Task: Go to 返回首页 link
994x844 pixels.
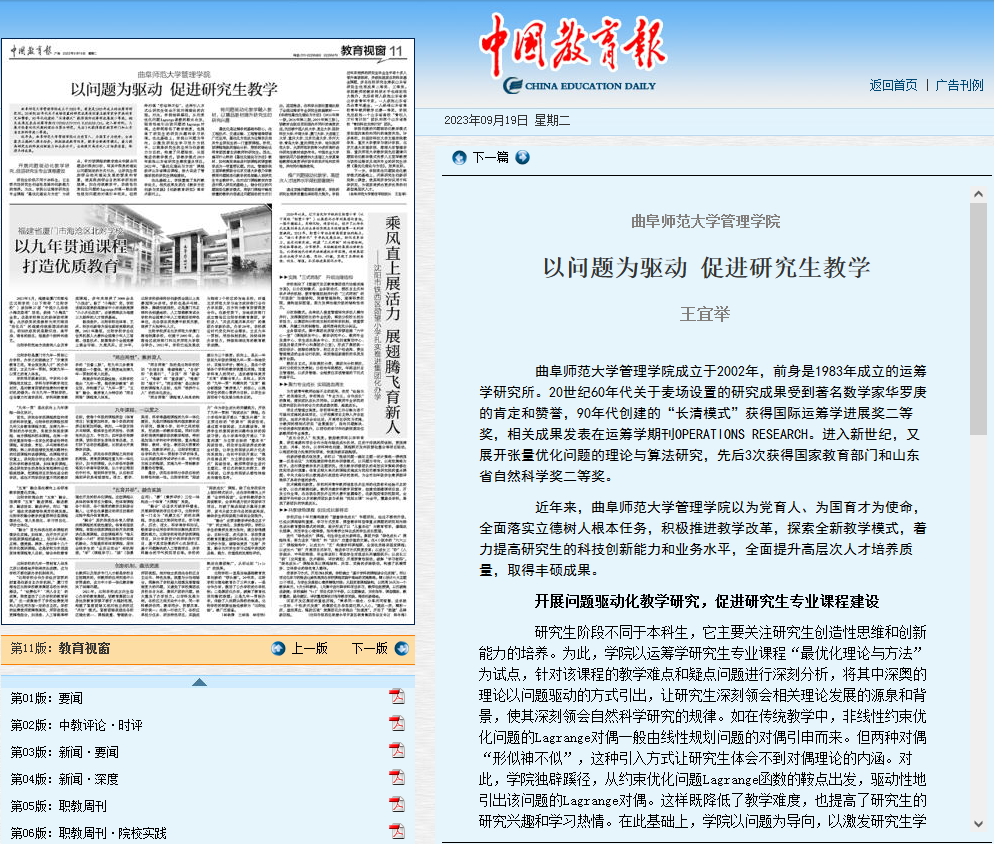Action: 893,86
